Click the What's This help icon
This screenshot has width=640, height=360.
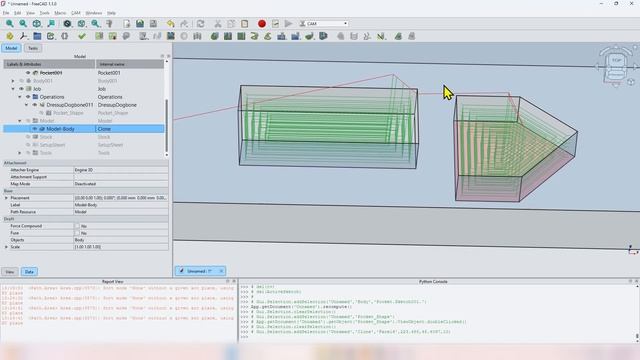pos(109,24)
